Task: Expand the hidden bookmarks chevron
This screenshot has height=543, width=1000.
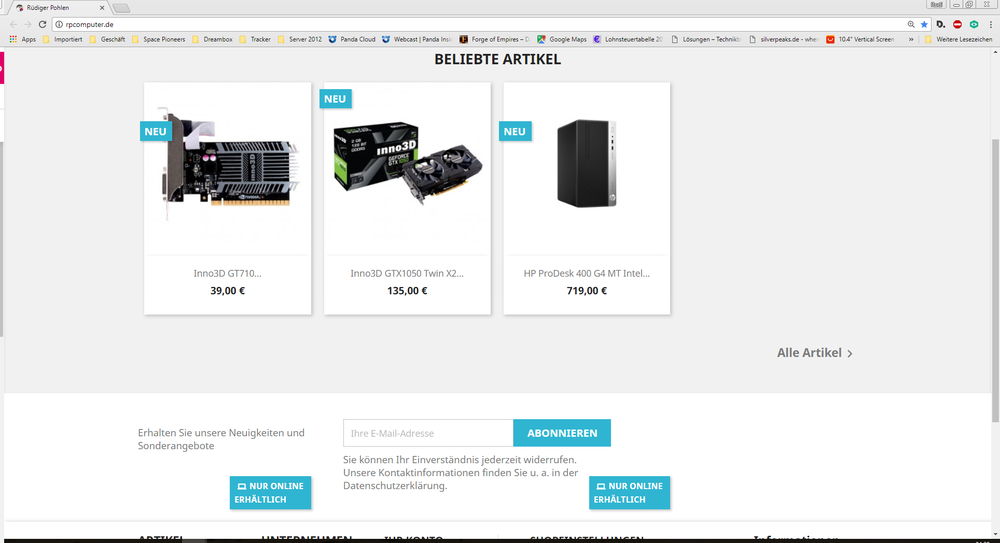Action: pyautogui.click(x=911, y=39)
